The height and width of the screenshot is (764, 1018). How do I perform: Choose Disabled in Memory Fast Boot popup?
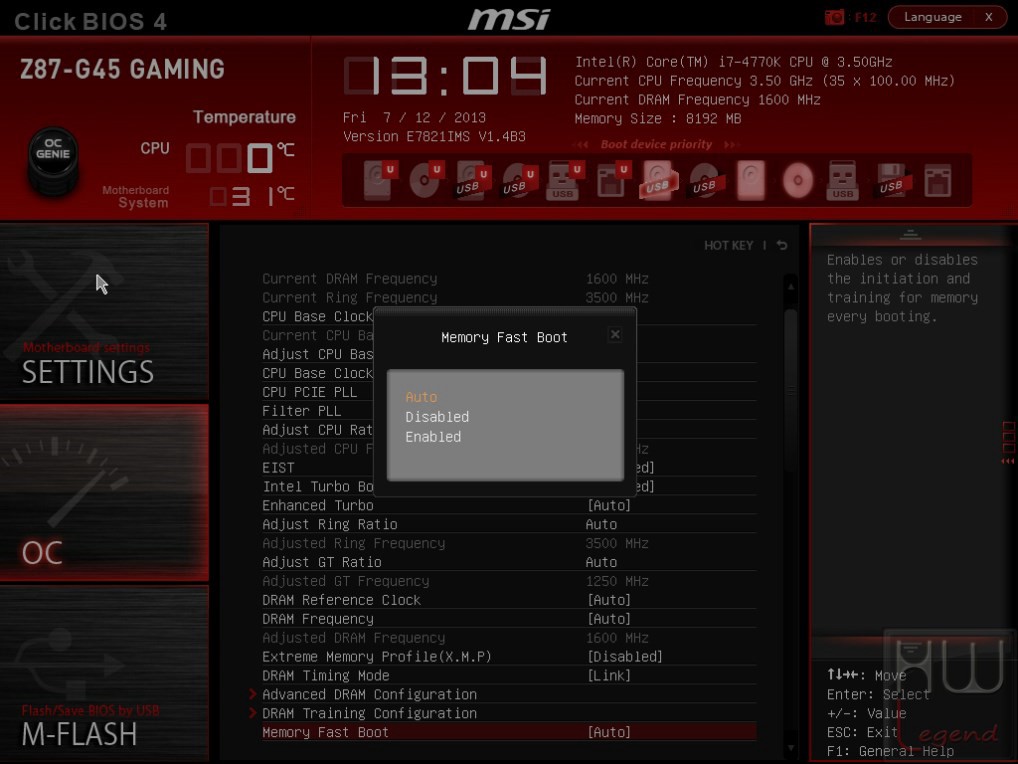[437, 417]
